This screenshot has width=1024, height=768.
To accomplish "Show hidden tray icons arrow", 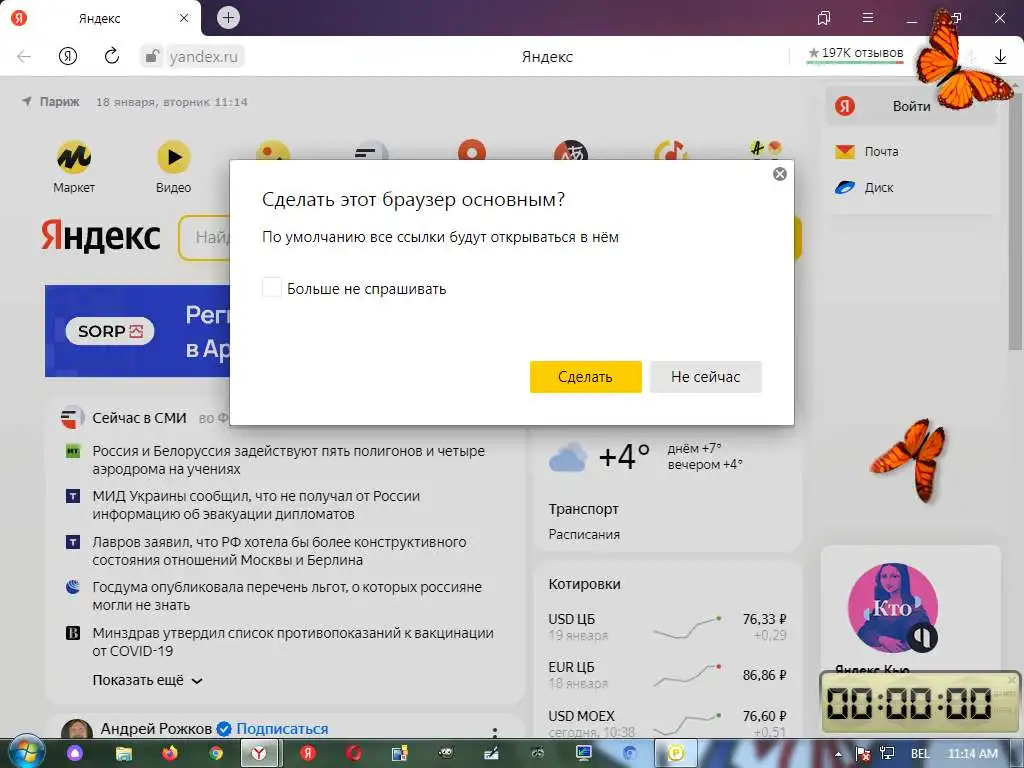I will pos(839,754).
